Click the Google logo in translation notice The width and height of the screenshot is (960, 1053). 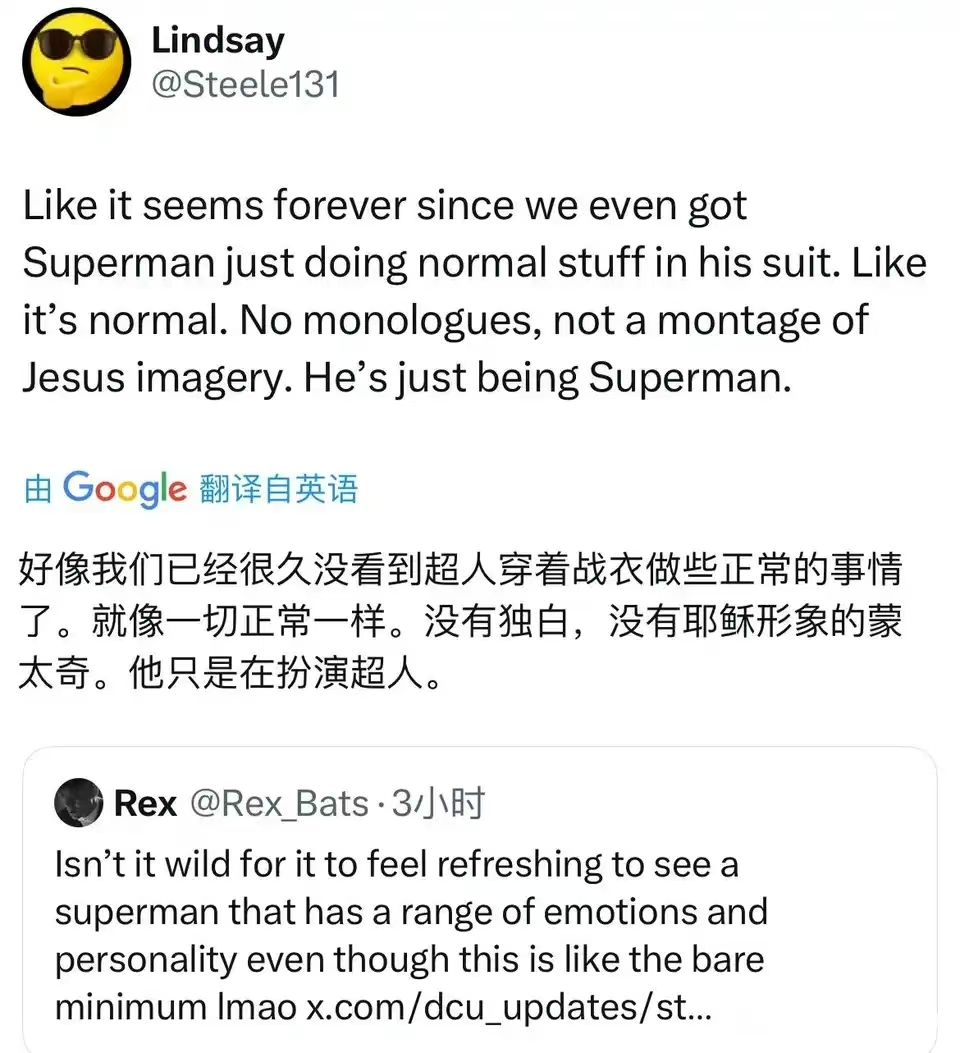124,489
